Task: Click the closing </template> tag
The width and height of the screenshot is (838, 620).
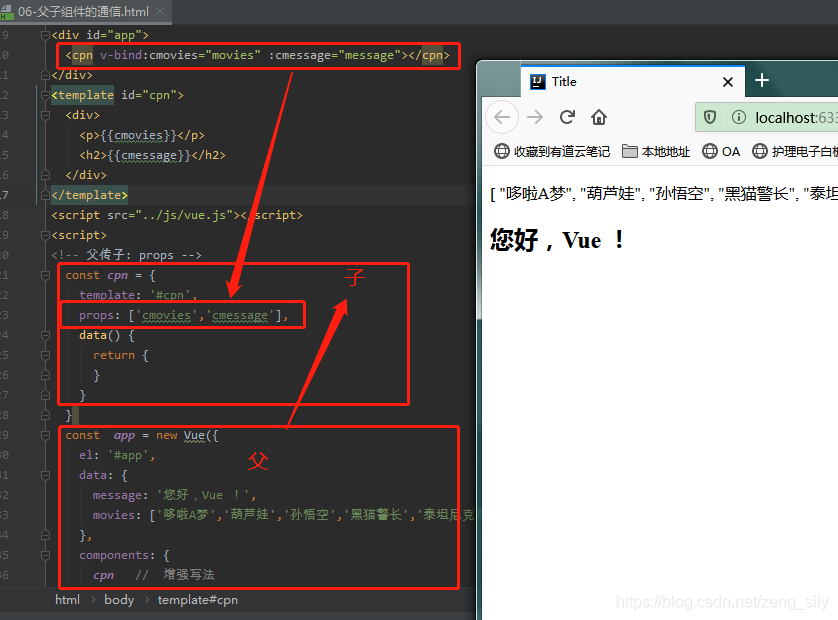Action: coord(89,195)
